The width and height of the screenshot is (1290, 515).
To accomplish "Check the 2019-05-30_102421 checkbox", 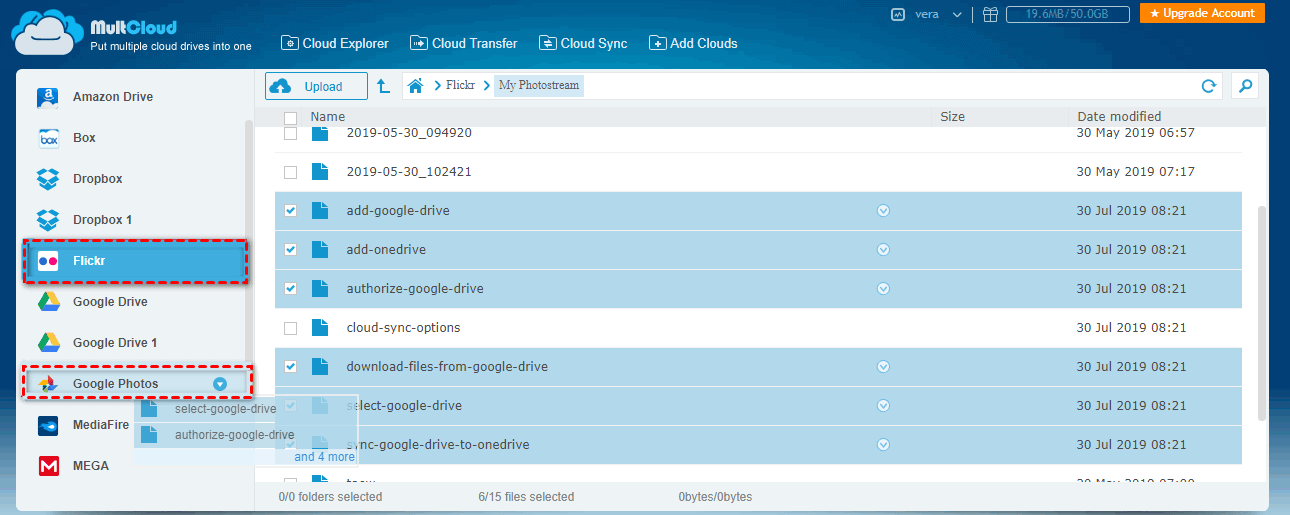I will pyautogui.click(x=291, y=172).
